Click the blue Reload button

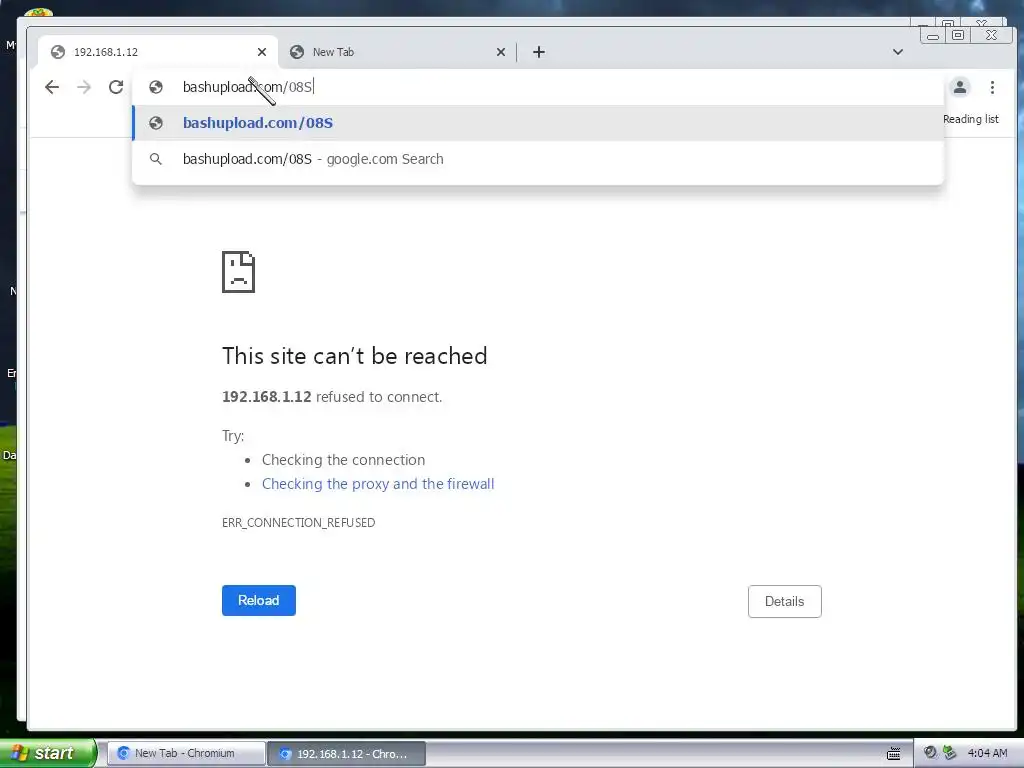click(259, 600)
